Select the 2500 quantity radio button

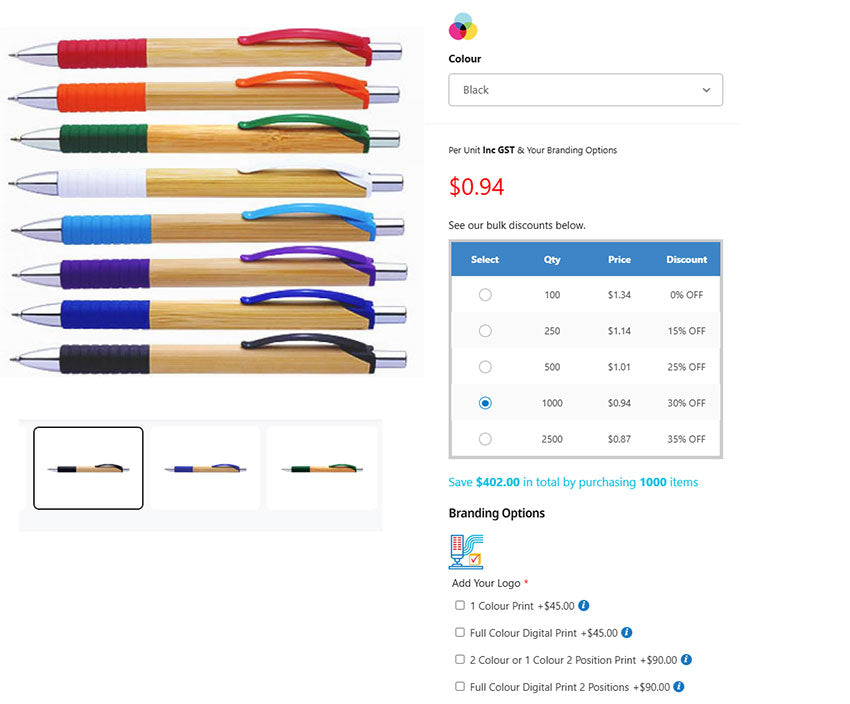point(485,439)
